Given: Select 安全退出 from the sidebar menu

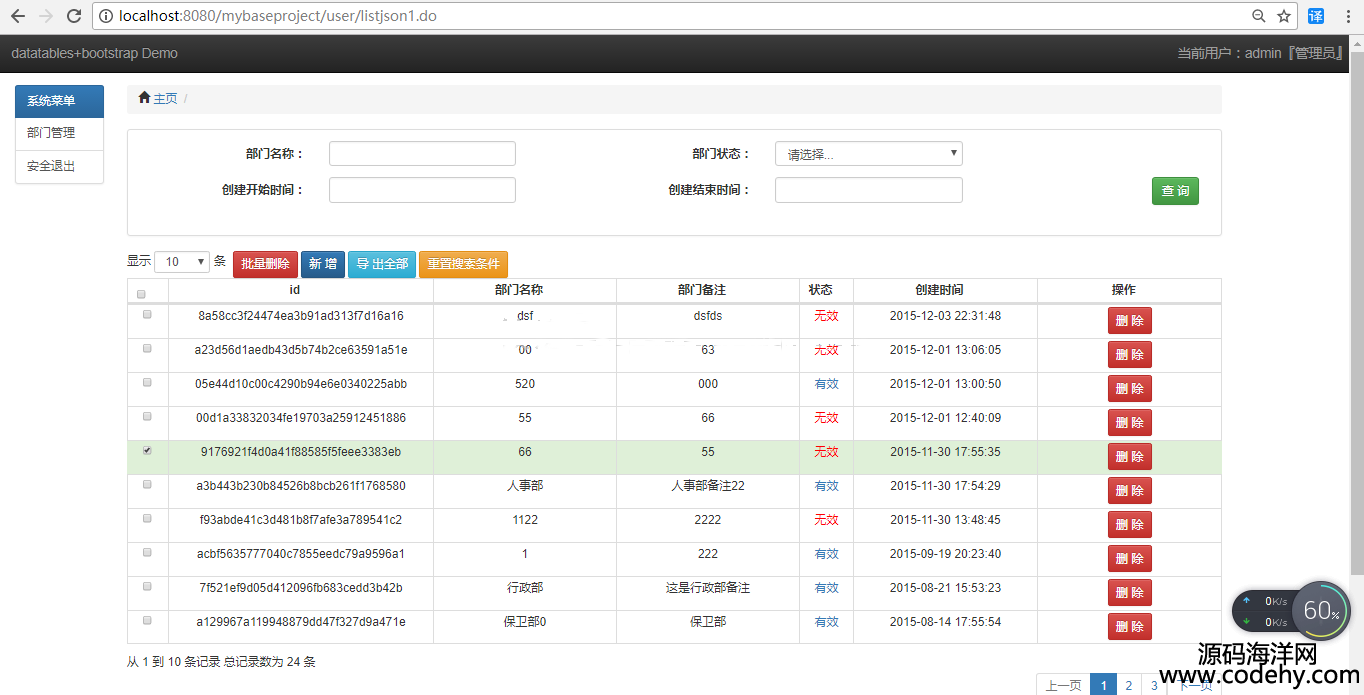Looking at the screenshot, I should click(x=51, y=166).
